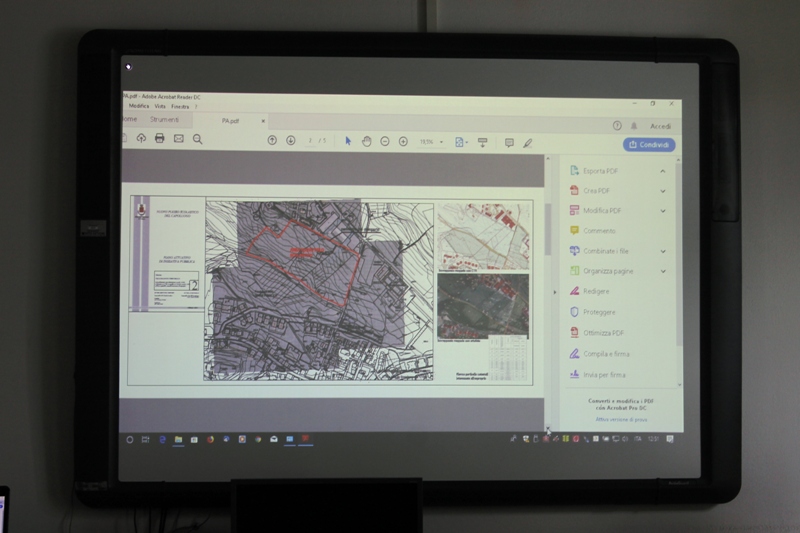Open the Modifica menu
800x533 pixels.
coord(139,106)
